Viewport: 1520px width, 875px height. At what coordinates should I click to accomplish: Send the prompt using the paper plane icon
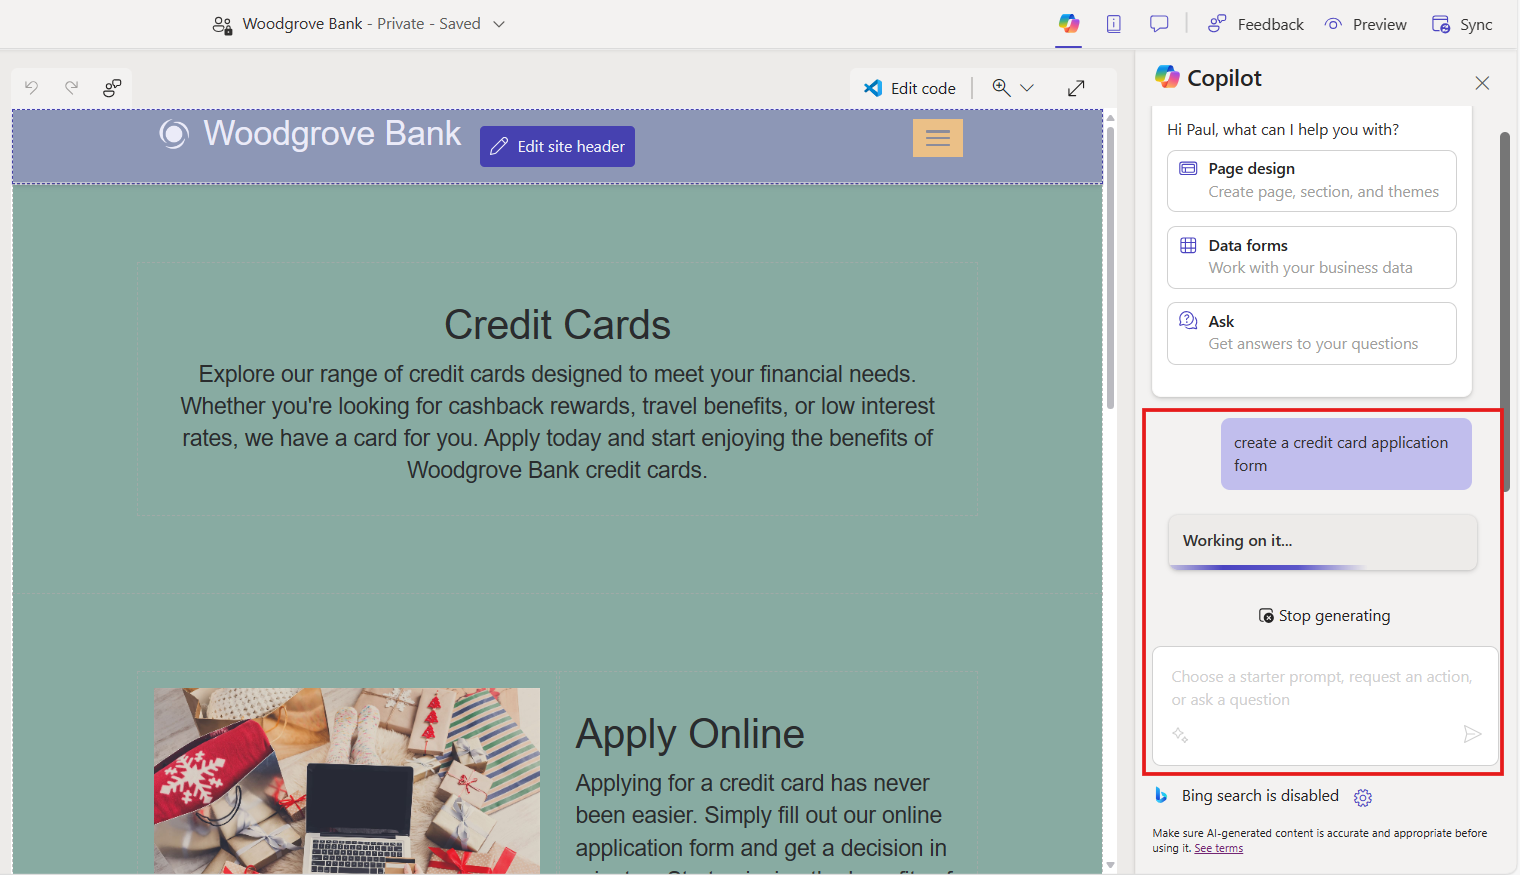(1472, 734)
